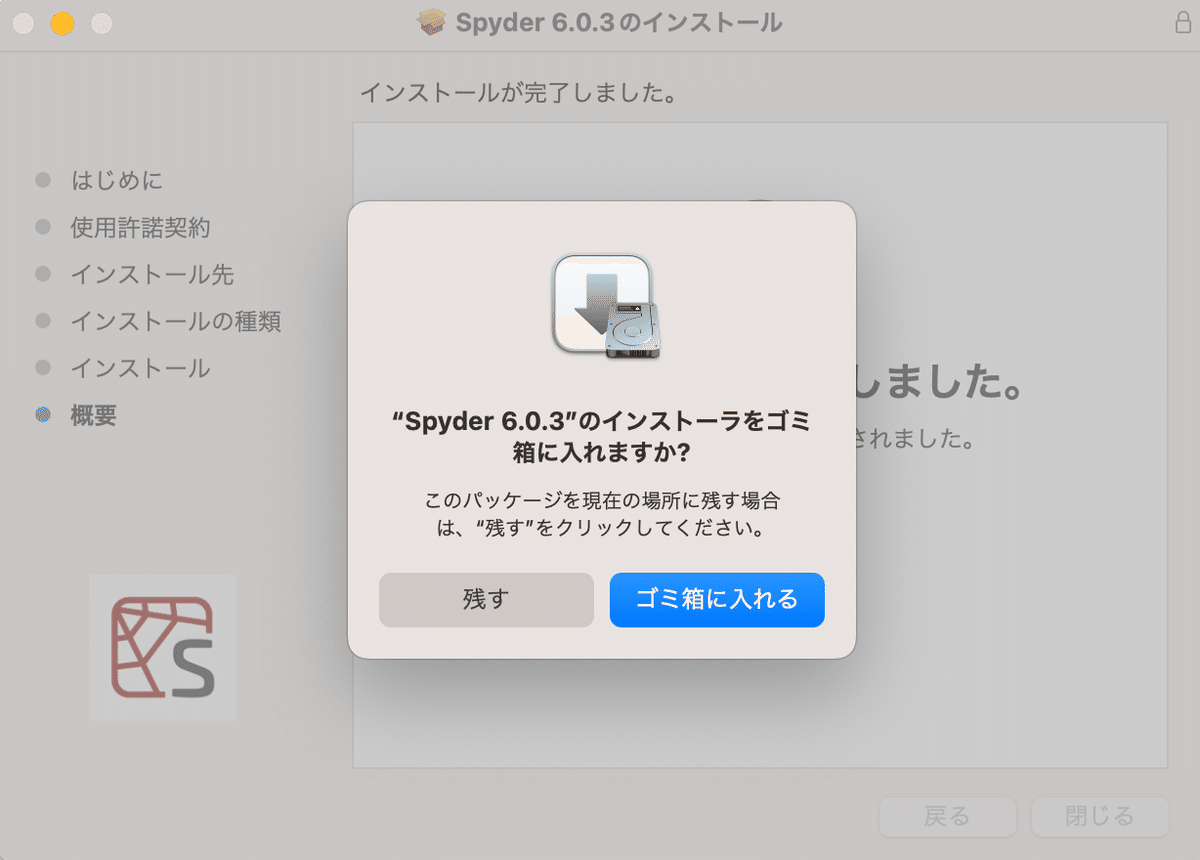Select the インストール step in sidebar
Viewport: 1200px width, 860px height.
(140, 368)
